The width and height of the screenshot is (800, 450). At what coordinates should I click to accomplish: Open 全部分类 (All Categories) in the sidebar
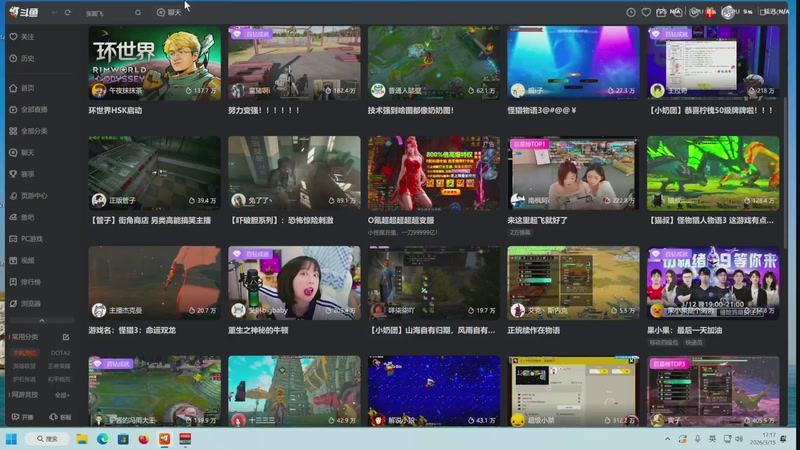coord(28,131)
